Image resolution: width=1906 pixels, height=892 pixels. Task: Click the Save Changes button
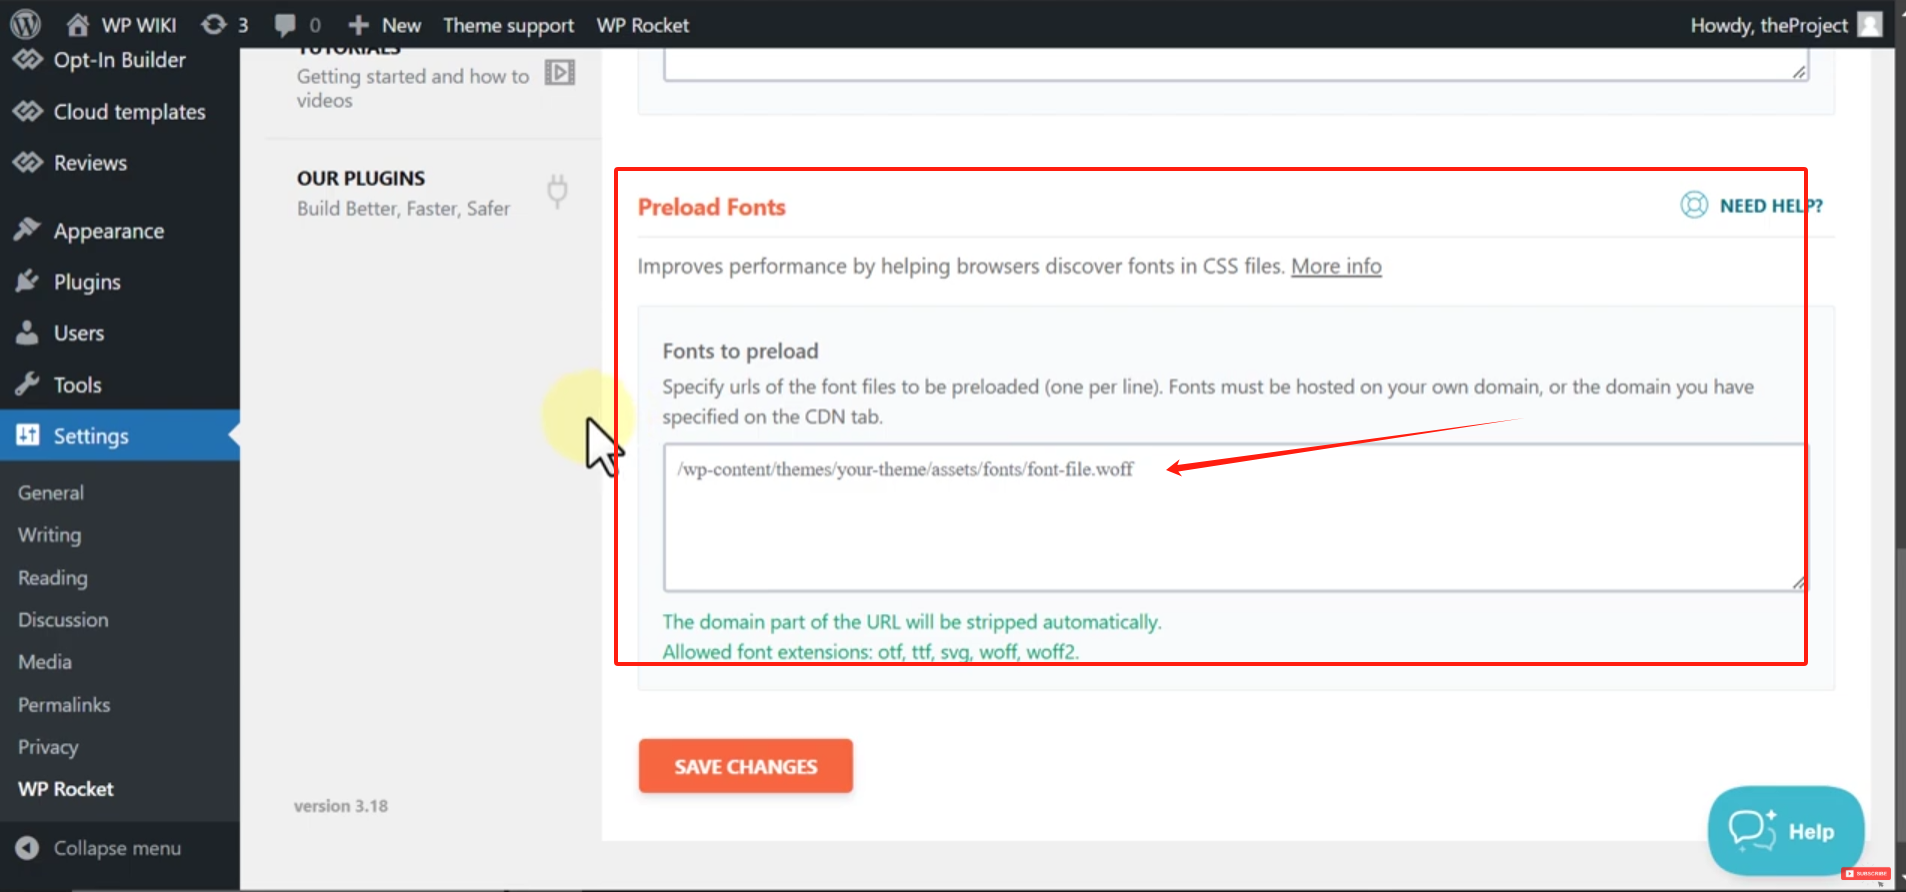[745, 766]
